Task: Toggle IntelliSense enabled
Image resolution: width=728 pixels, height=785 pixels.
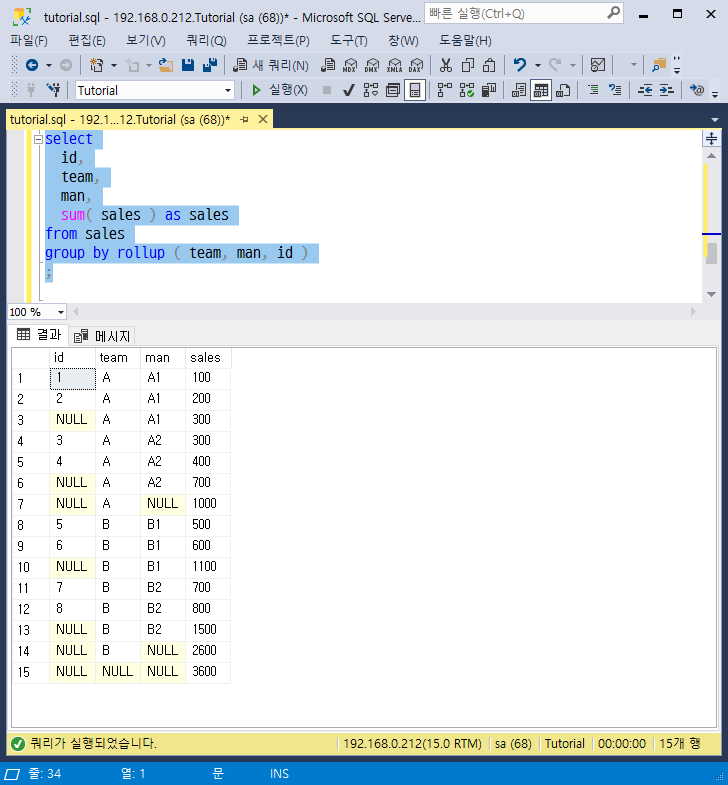Action: (415, 90)
